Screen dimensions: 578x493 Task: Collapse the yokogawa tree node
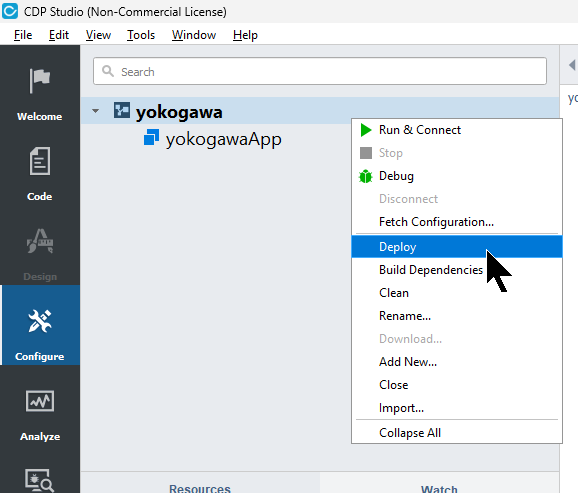[95, 111]
